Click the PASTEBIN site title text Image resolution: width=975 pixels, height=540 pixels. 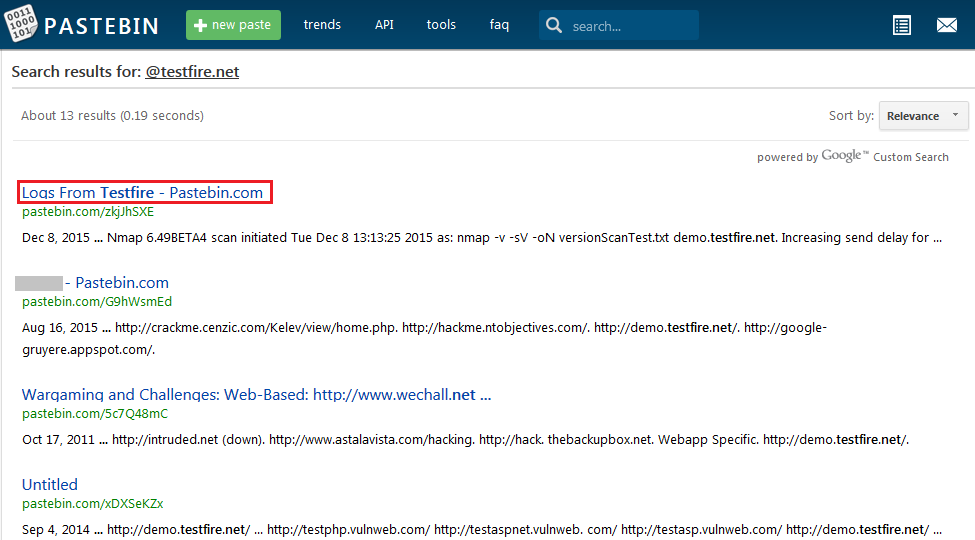(101, 26)
